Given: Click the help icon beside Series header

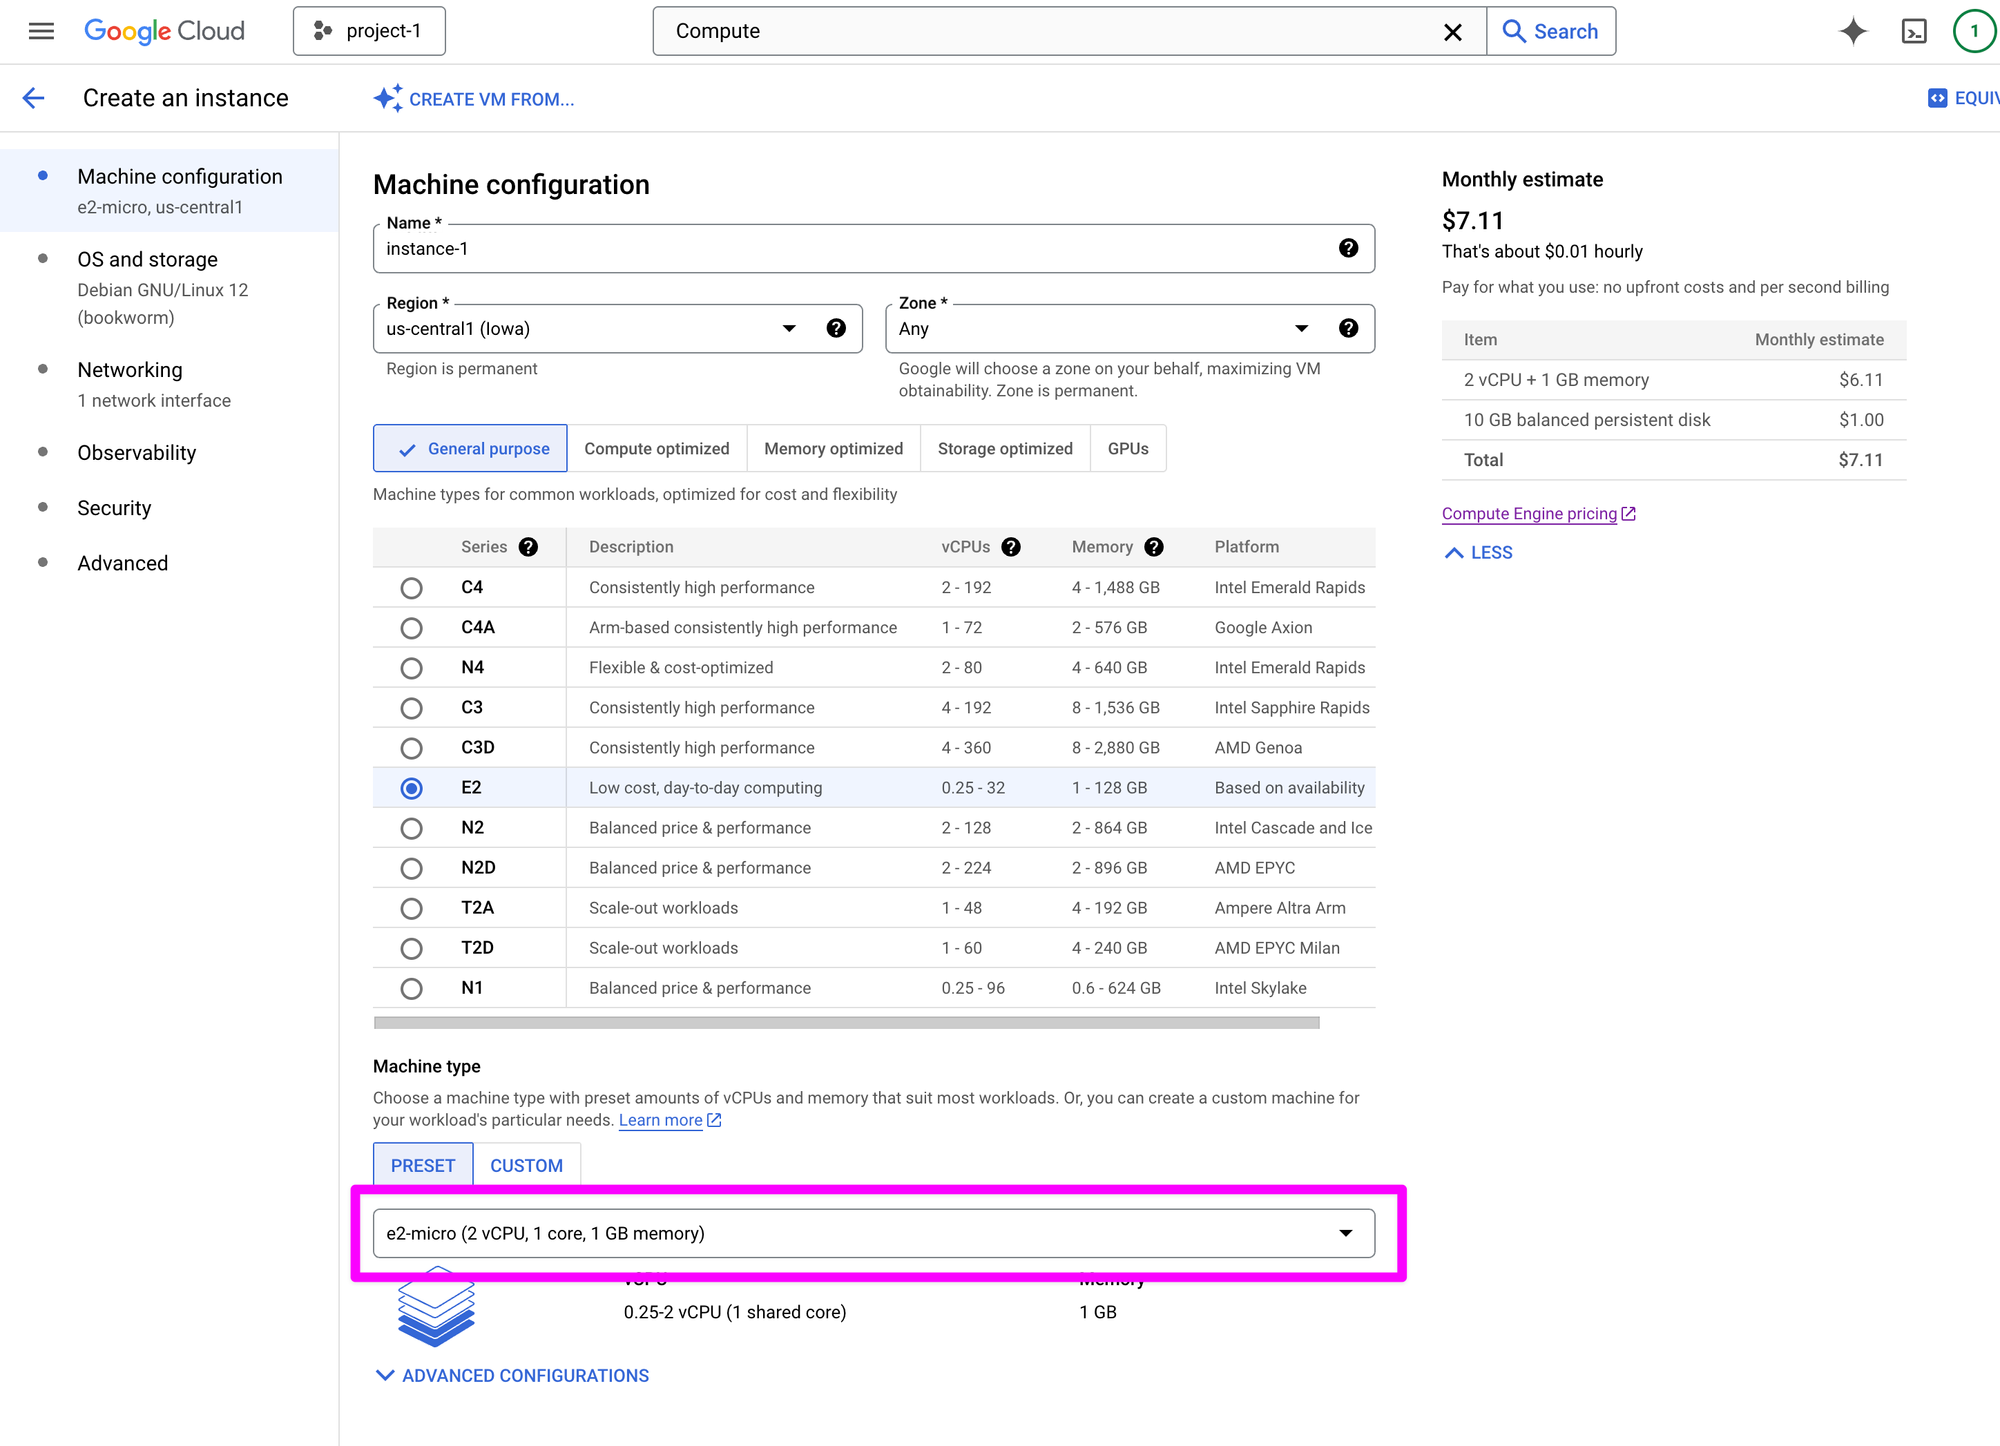Looking at the screenshot, I should (x=528, y=547).
